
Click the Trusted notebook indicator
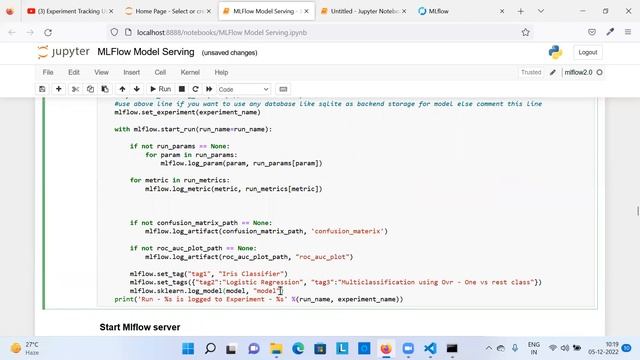(531, 72)
